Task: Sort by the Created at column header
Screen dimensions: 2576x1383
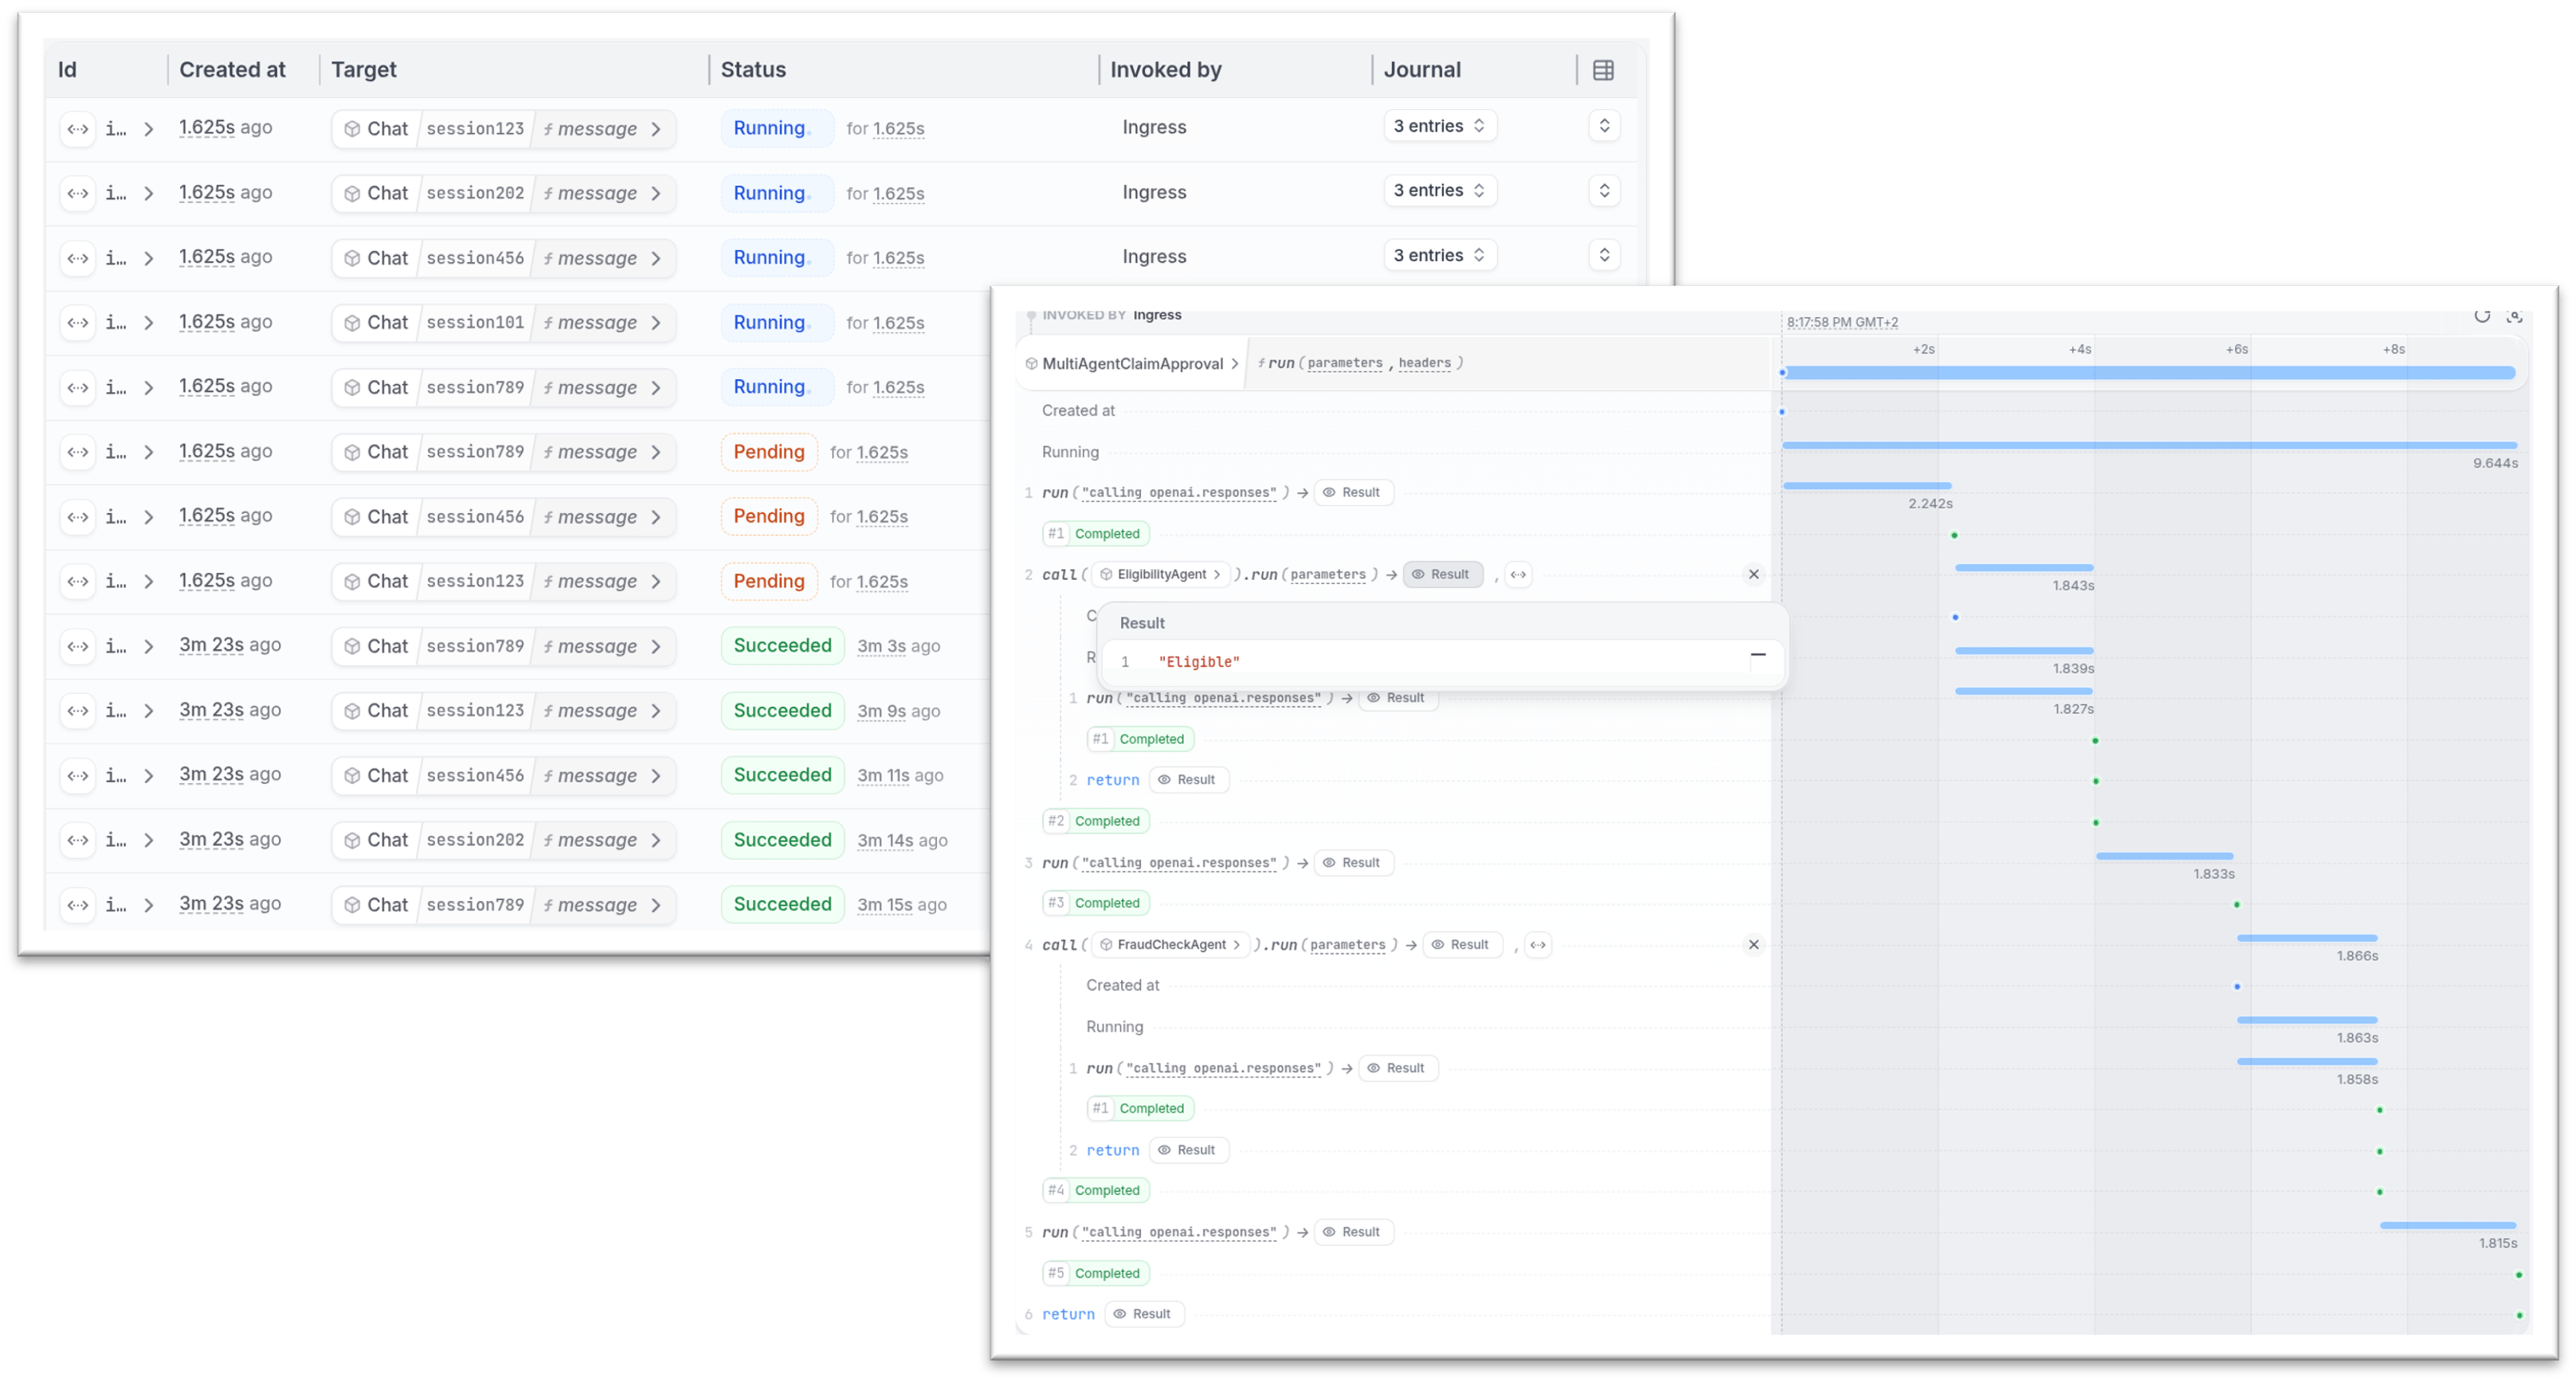Action: 232,70
